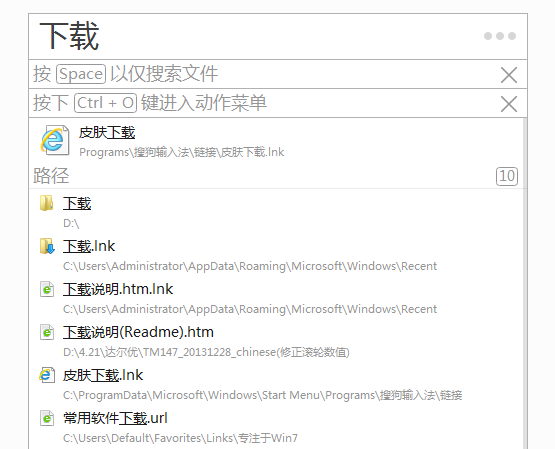Click the icon of 常用软件下载.url

point(47,419)
